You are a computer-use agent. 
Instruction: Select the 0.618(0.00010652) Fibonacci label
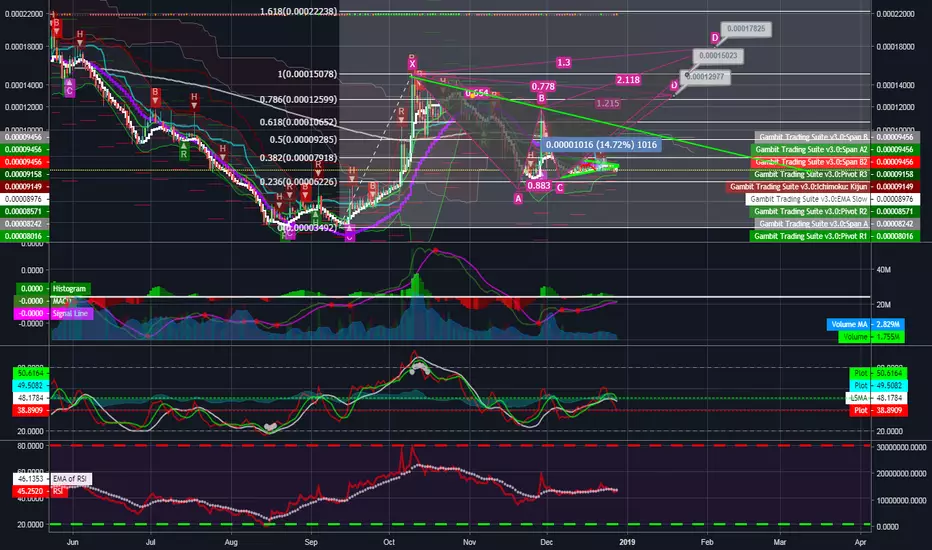point(298,122)
